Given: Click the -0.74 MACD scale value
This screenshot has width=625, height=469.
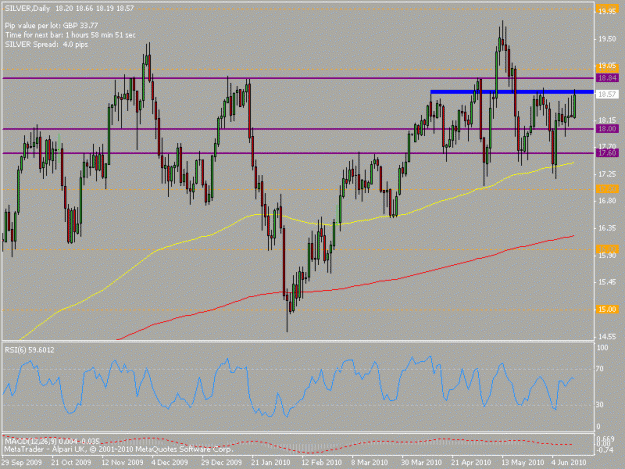Looking at the screenshot, I should point(604,450).
